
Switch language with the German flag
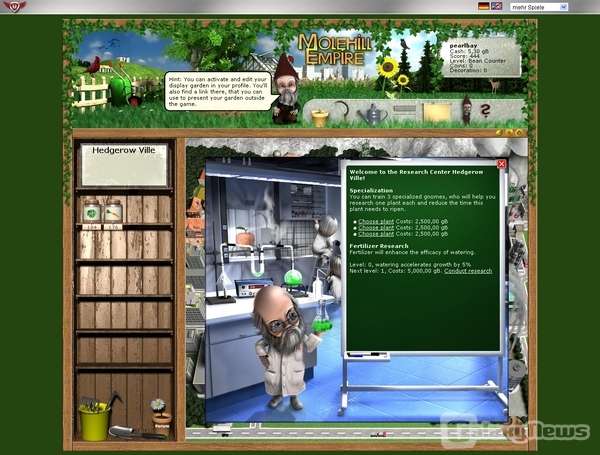(485, 6)
